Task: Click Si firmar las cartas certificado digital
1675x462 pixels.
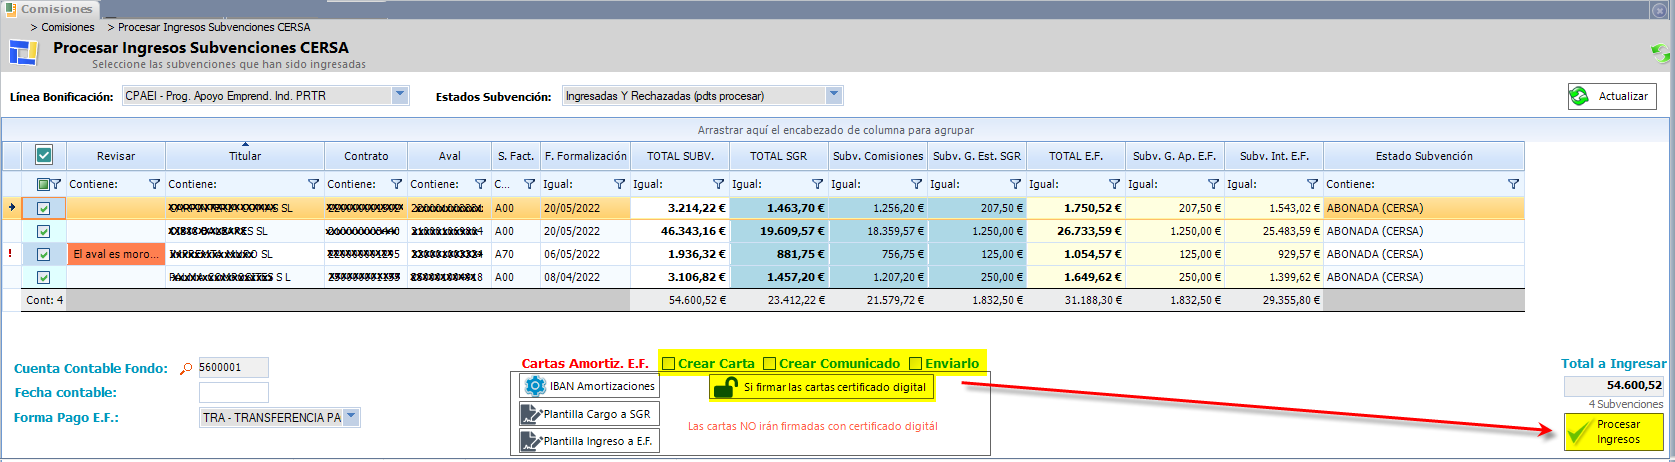Action: [x=821, y=387]
